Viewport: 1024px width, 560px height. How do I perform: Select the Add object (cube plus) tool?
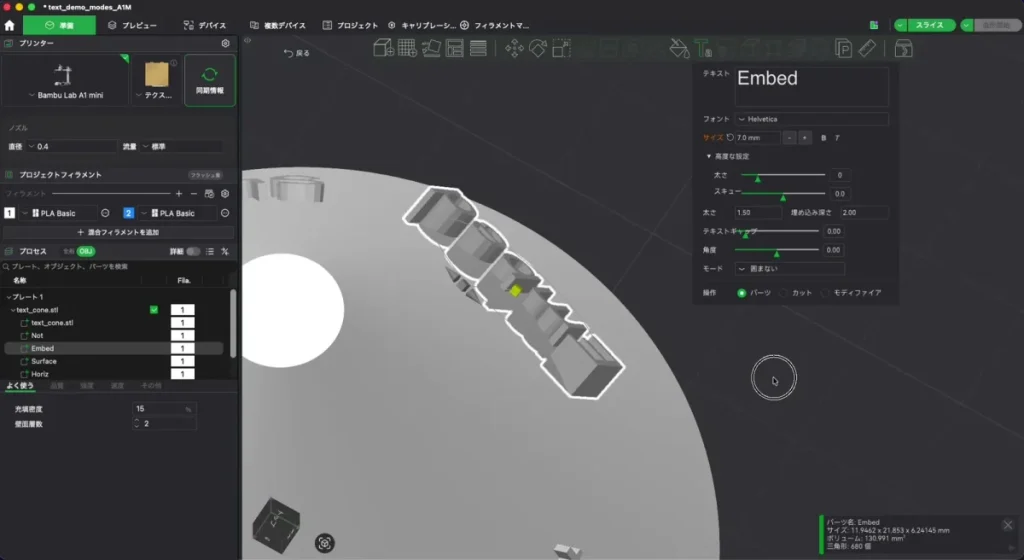[x=383, y=48]
